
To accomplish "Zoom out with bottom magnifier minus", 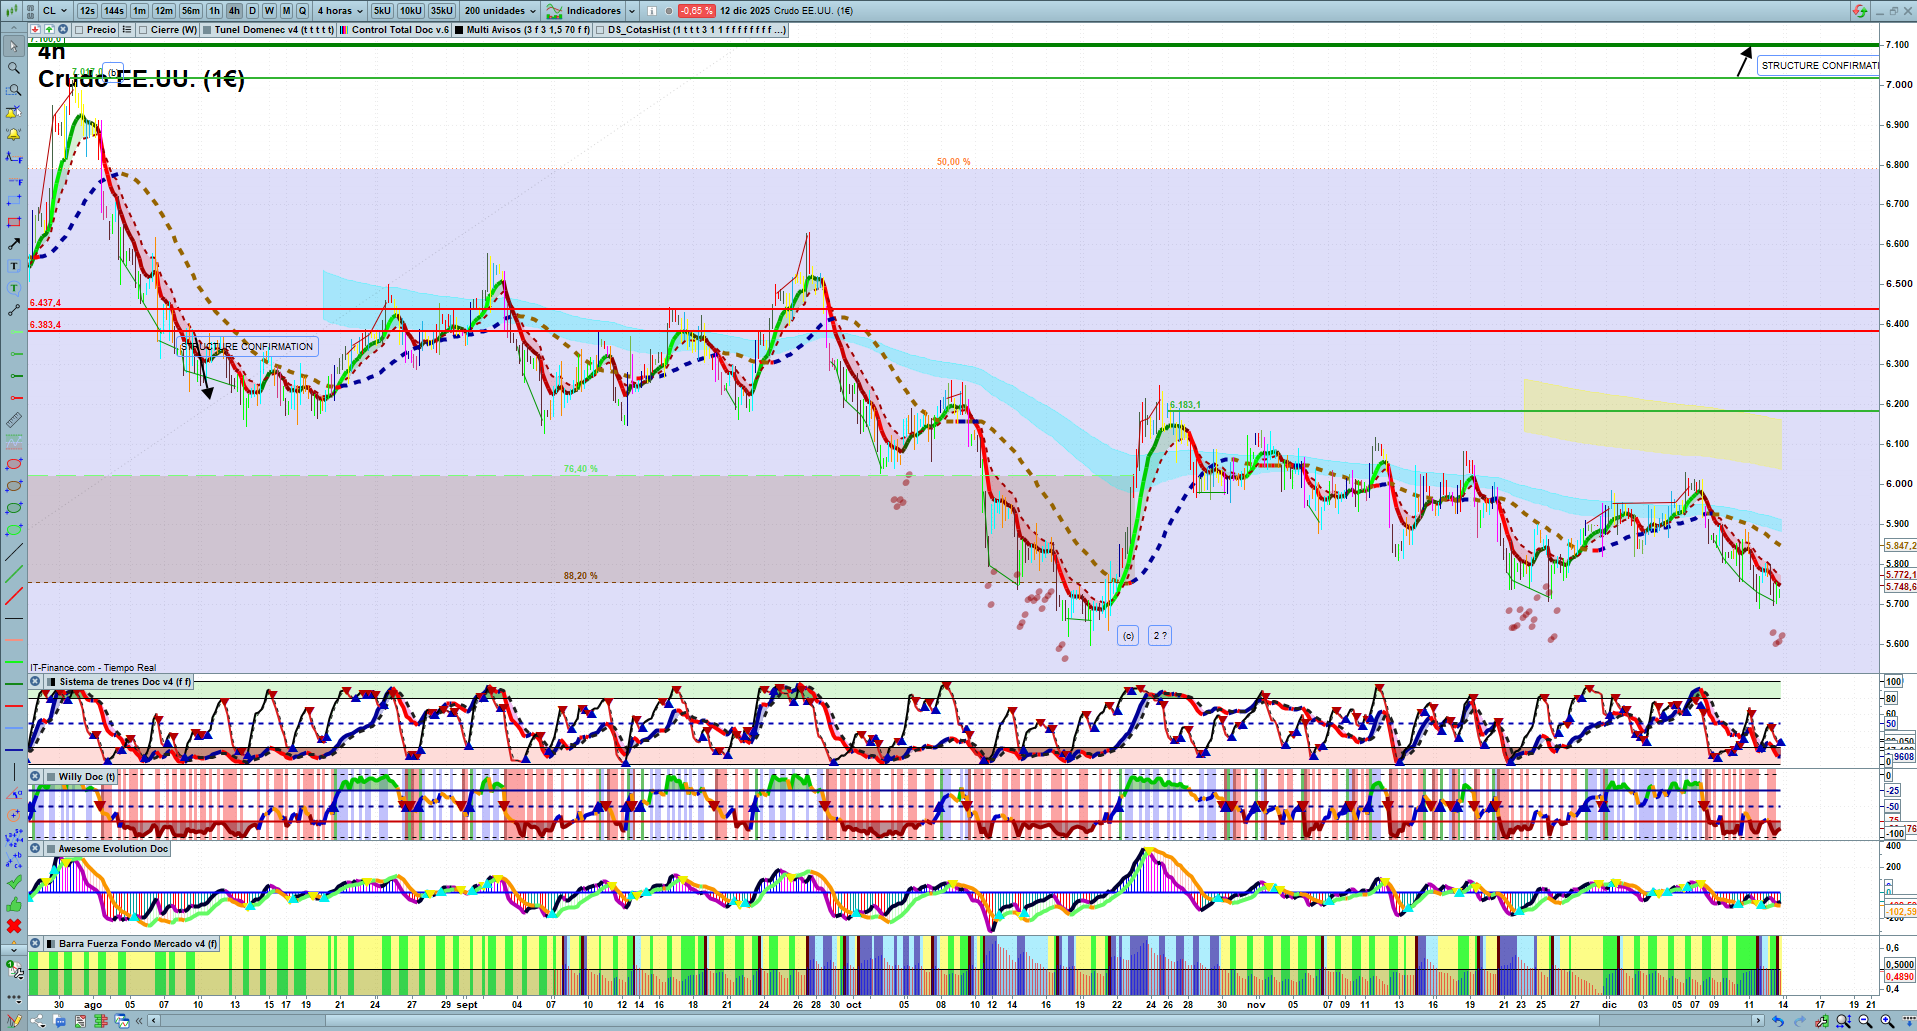I will pos(1865,1021).
